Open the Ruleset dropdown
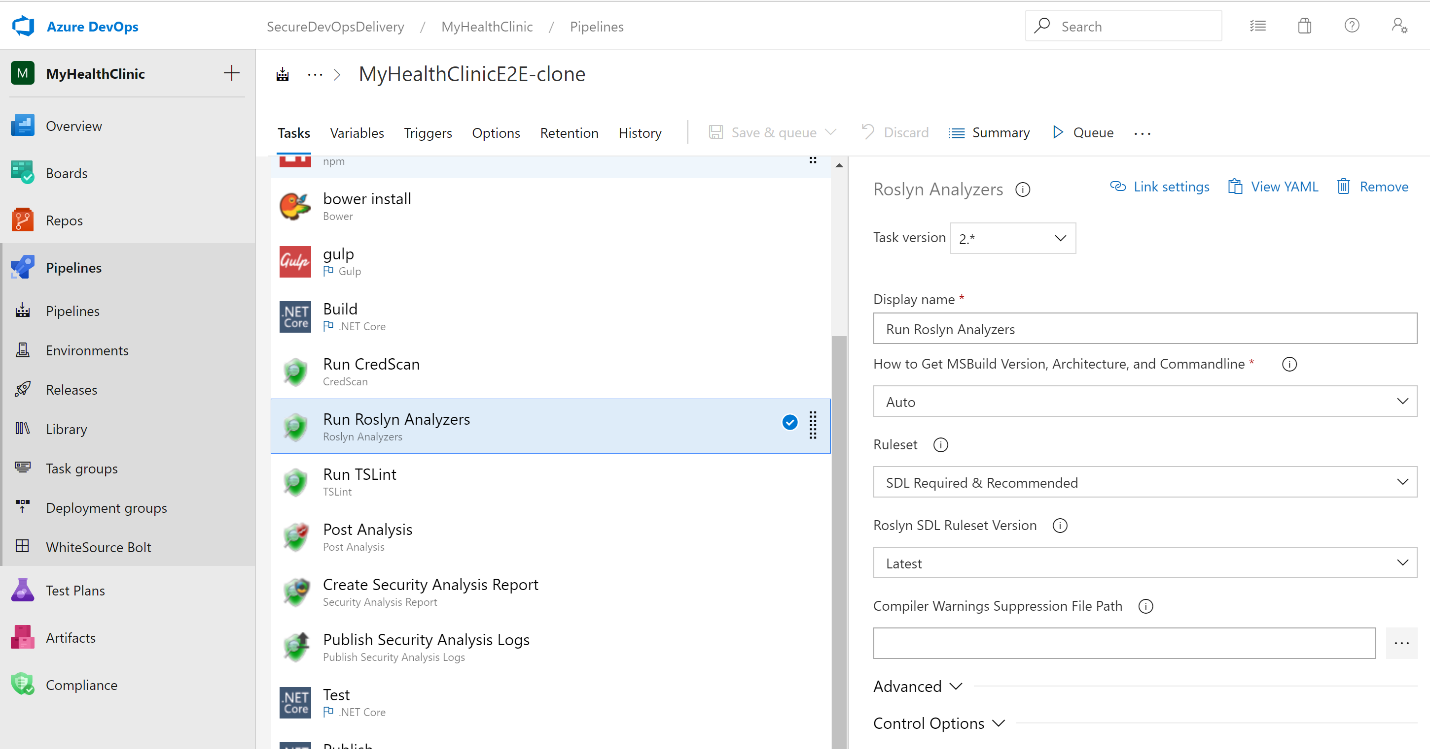Image resolution: width=1430 pixels, height=749 pixels. point(1144,482)
